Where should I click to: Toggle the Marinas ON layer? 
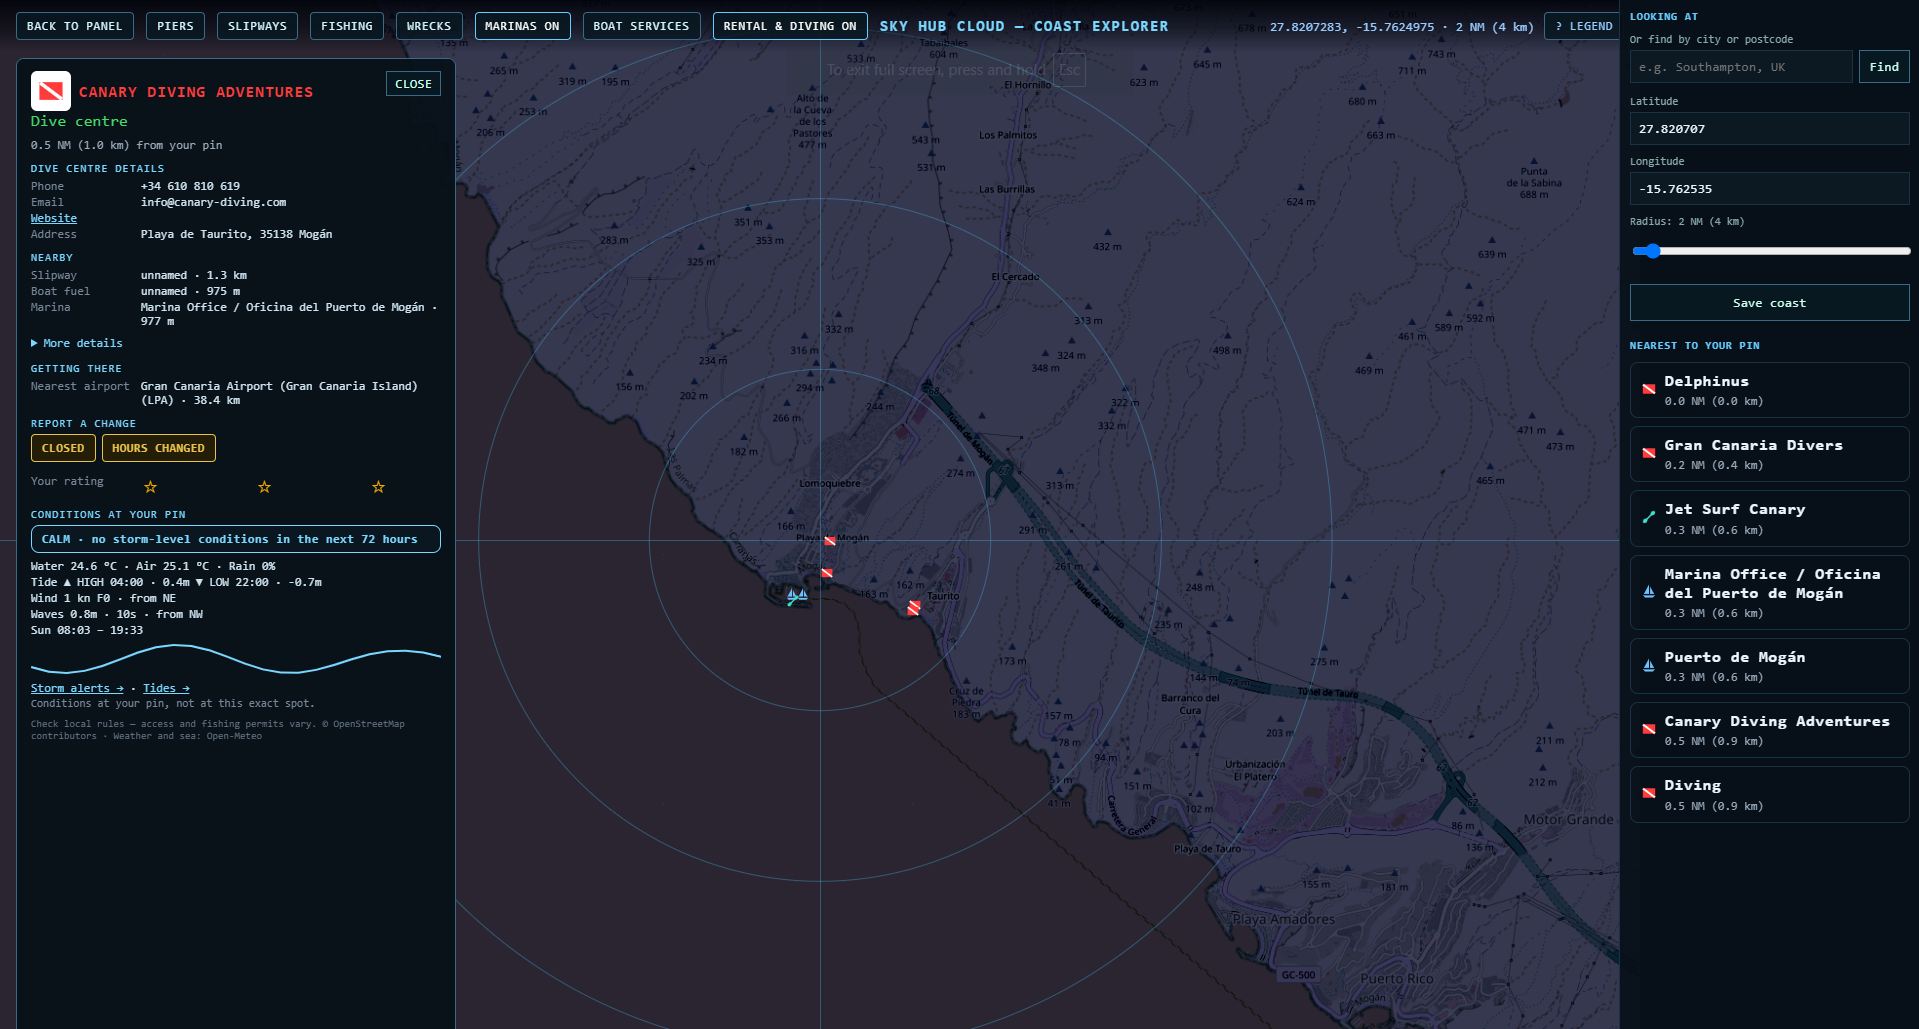522,26
